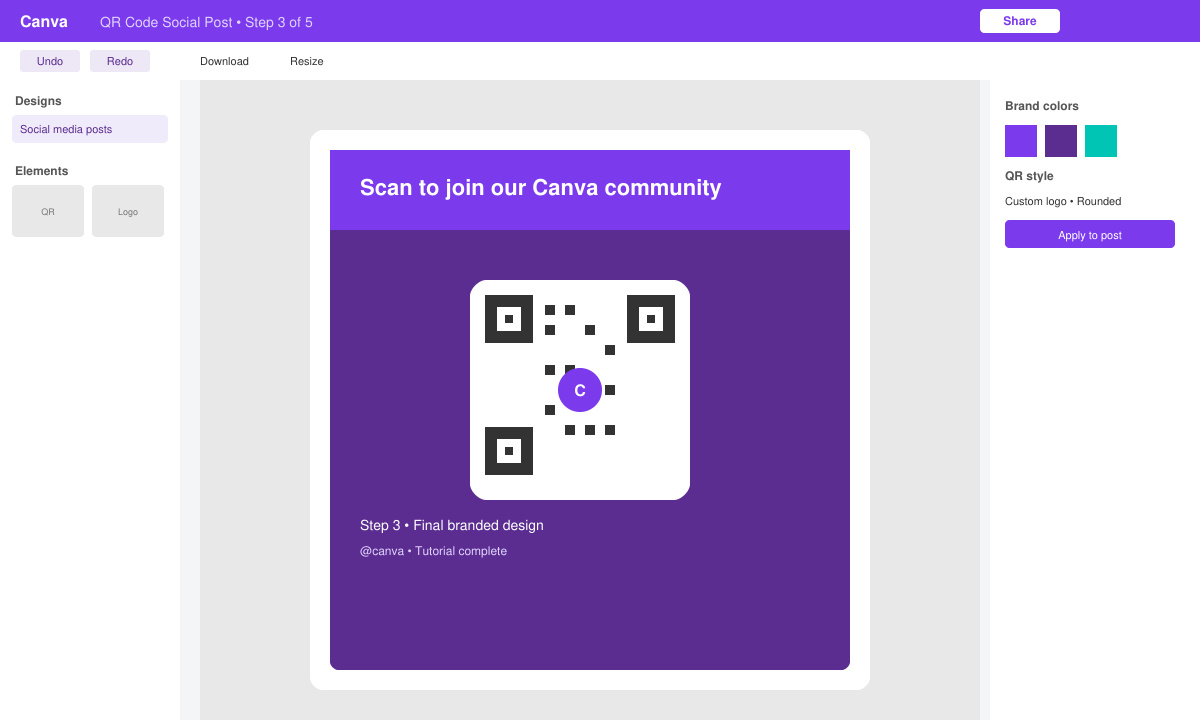Click the Share button
The width and height of the screenshot is (1200, 720).
tap(1019, 21)
